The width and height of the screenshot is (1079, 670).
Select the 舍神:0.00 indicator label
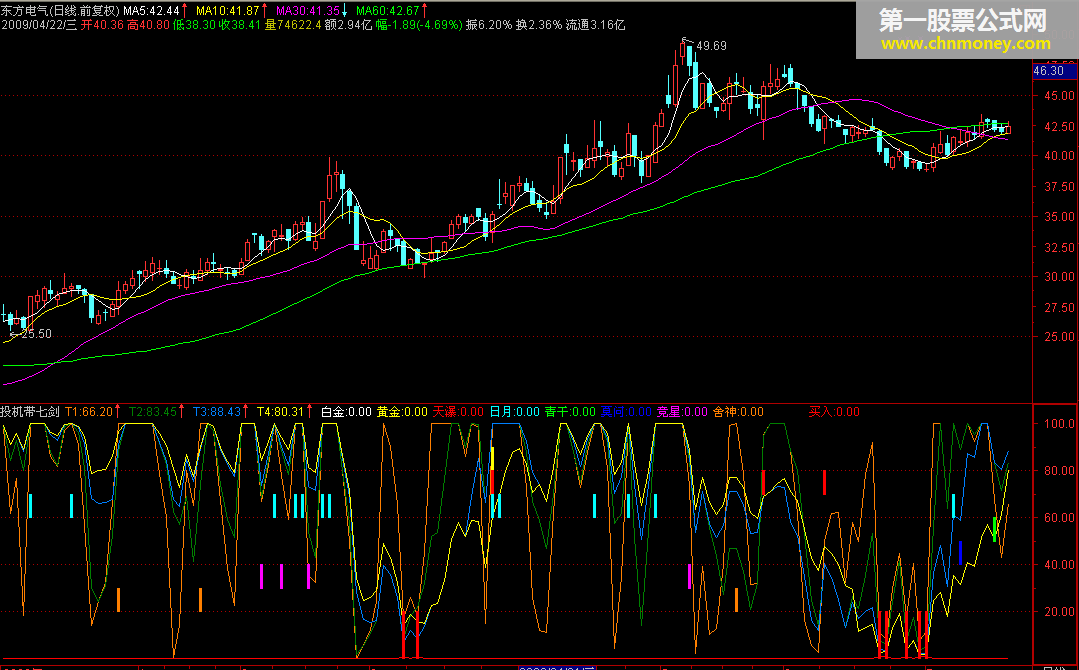[738, 412]
